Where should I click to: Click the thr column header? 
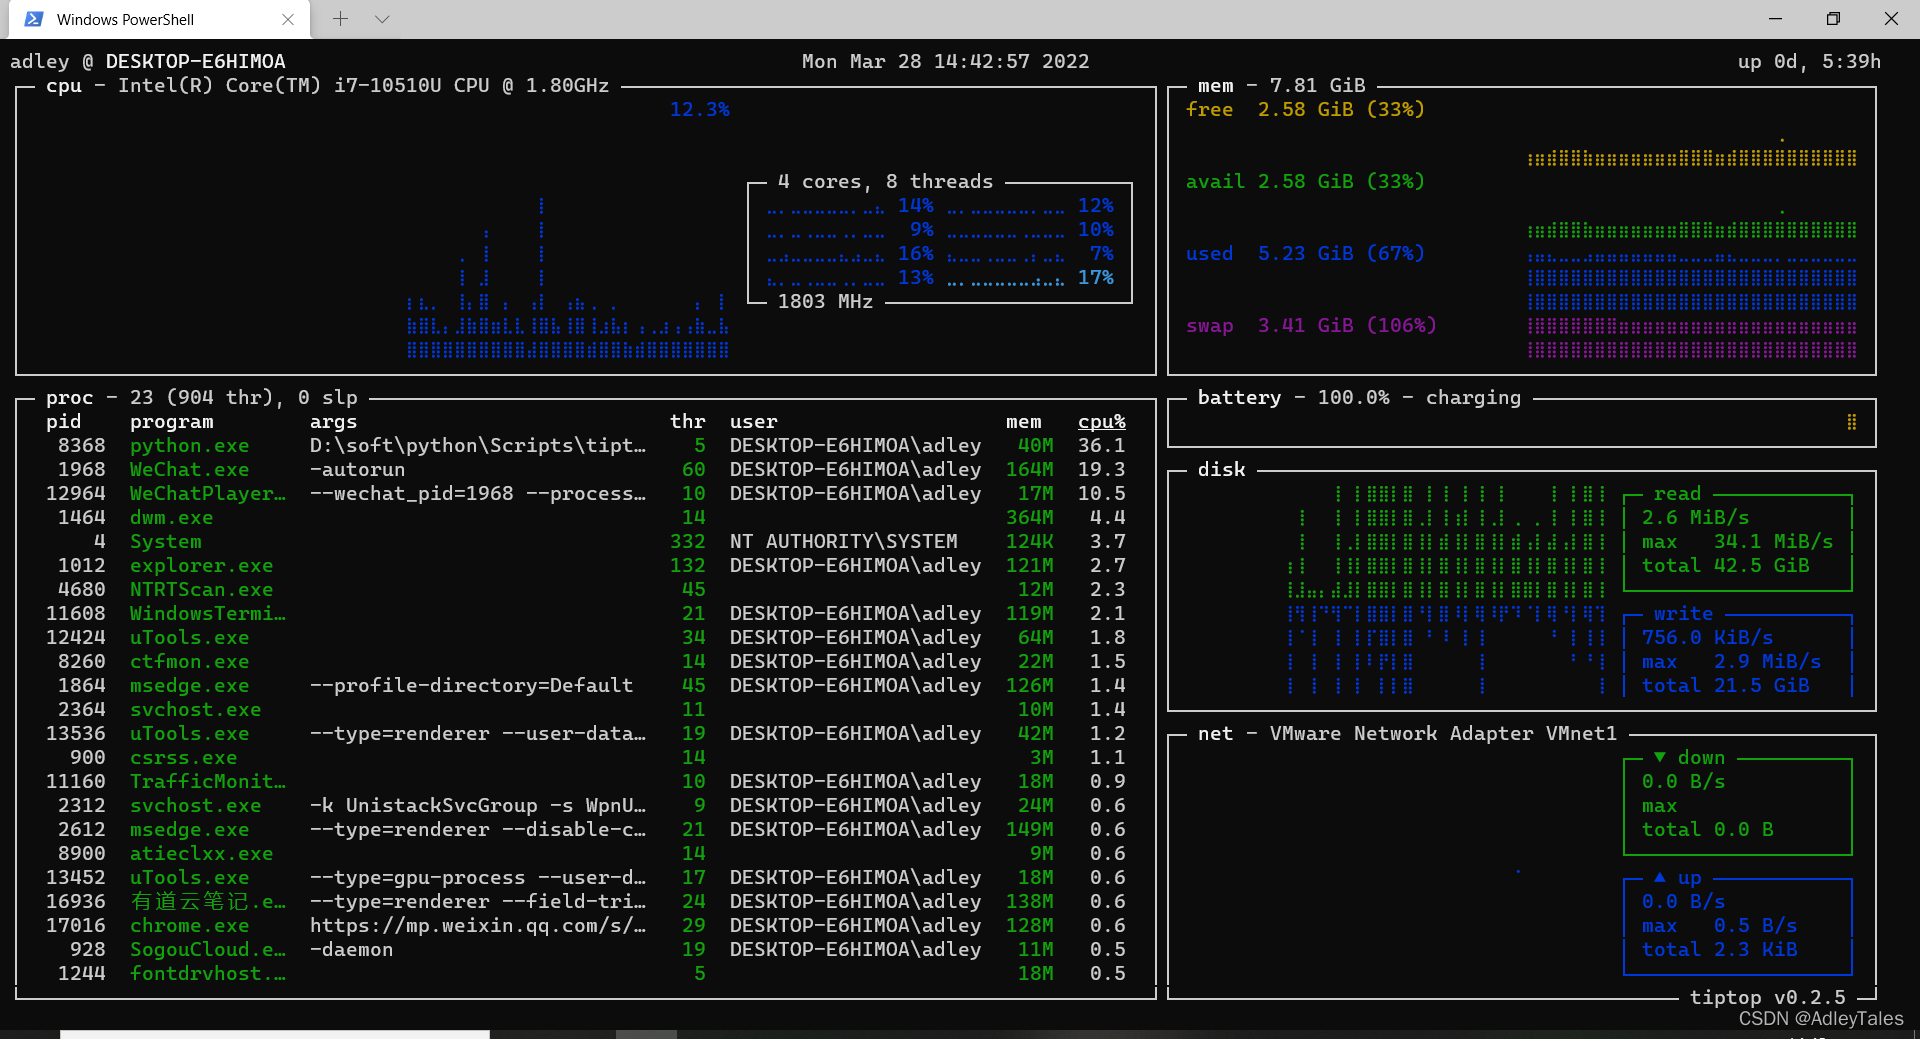[688, 422]
